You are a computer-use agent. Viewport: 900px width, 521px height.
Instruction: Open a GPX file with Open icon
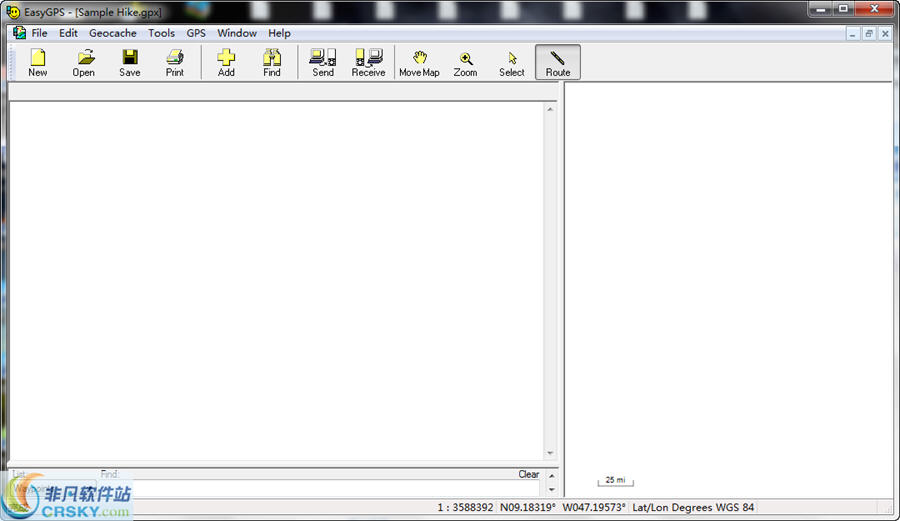tap(84, 63)
